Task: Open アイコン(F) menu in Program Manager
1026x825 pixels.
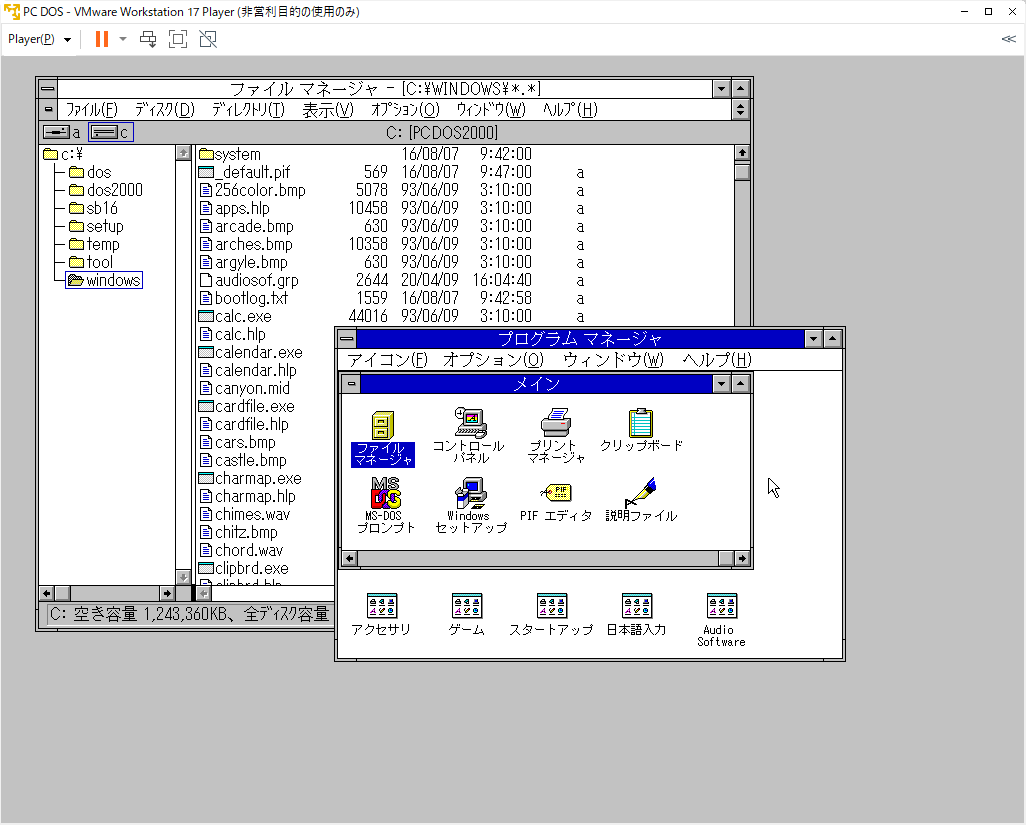Action: click(x=387, y=360)
